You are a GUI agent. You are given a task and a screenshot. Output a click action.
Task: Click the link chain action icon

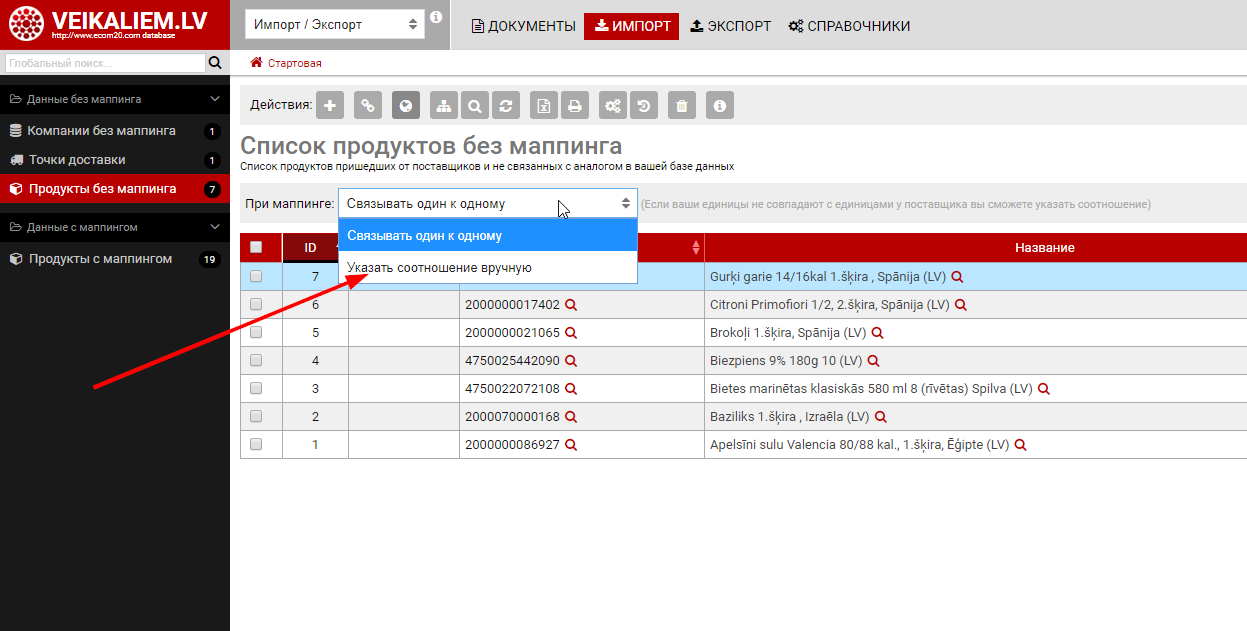pos(368,105)
